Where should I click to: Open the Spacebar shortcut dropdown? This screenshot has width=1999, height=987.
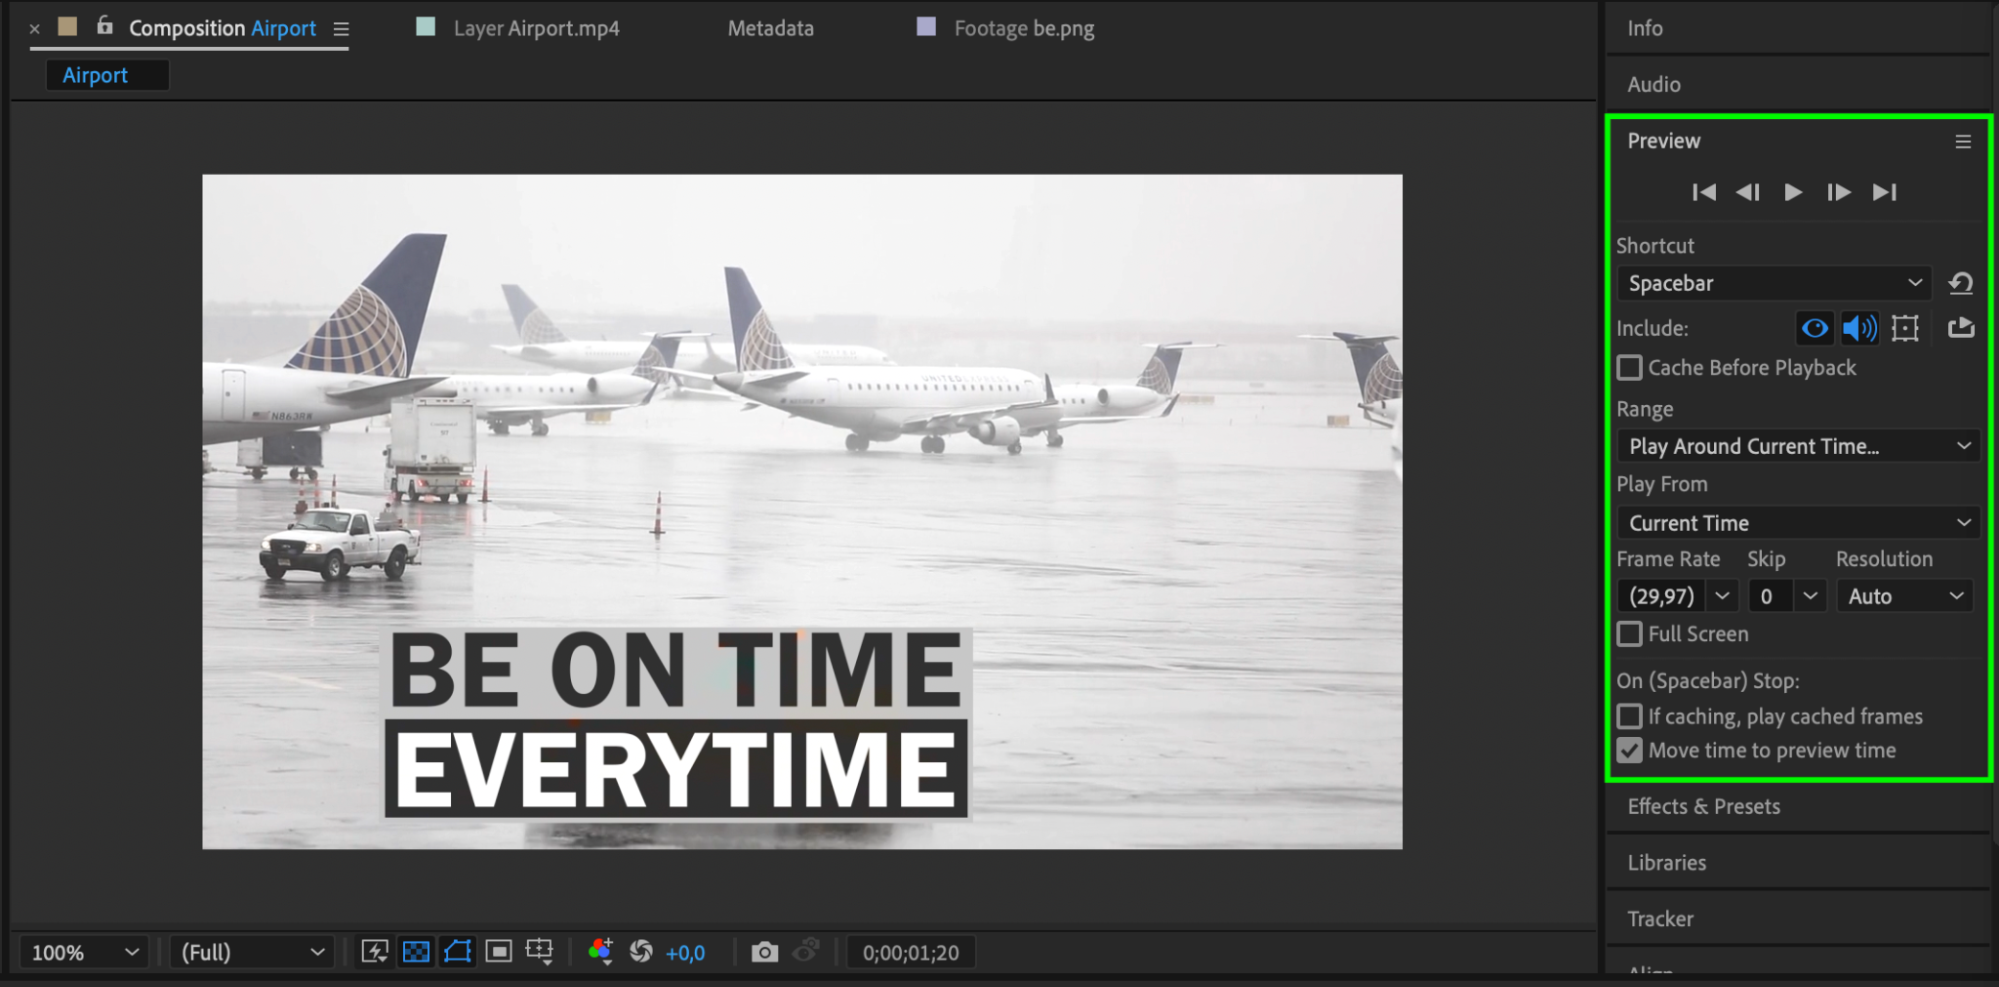click(x=1773, y=284)
